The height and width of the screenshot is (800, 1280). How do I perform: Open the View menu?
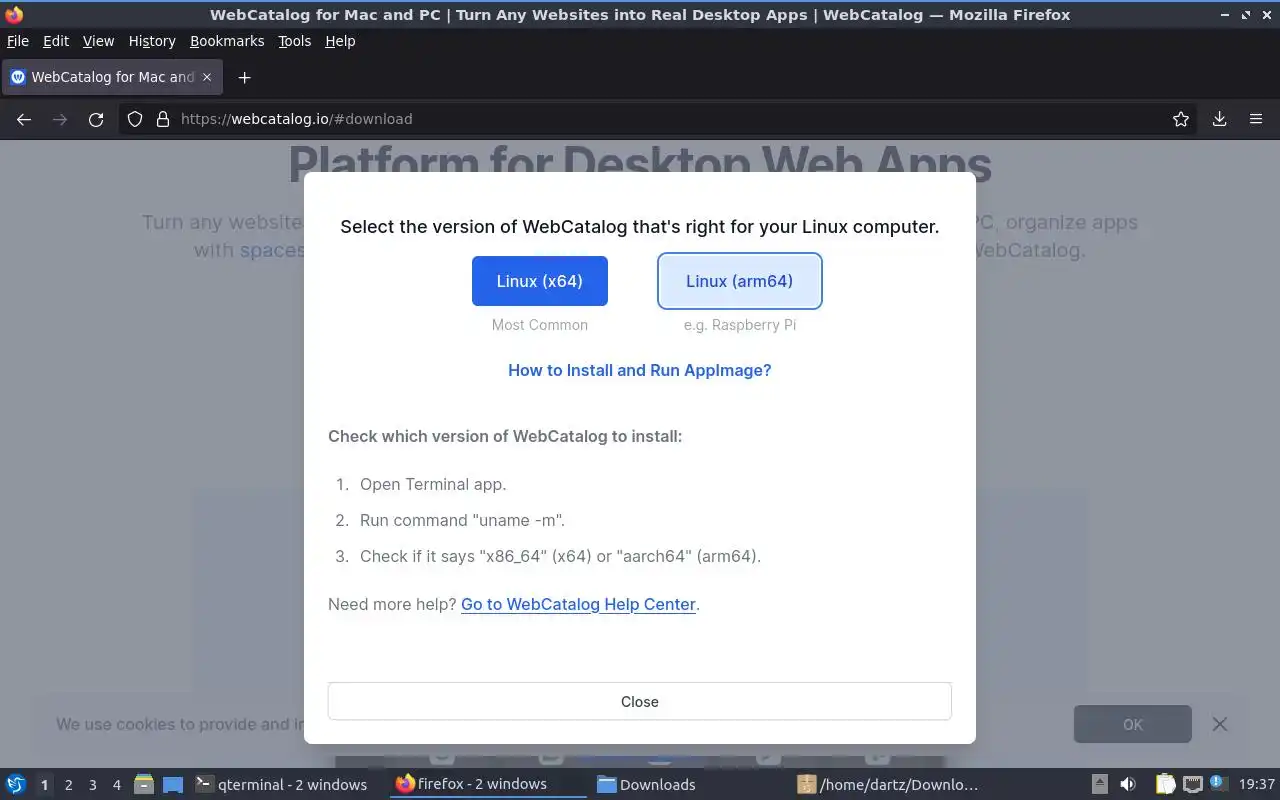(98, 41)
